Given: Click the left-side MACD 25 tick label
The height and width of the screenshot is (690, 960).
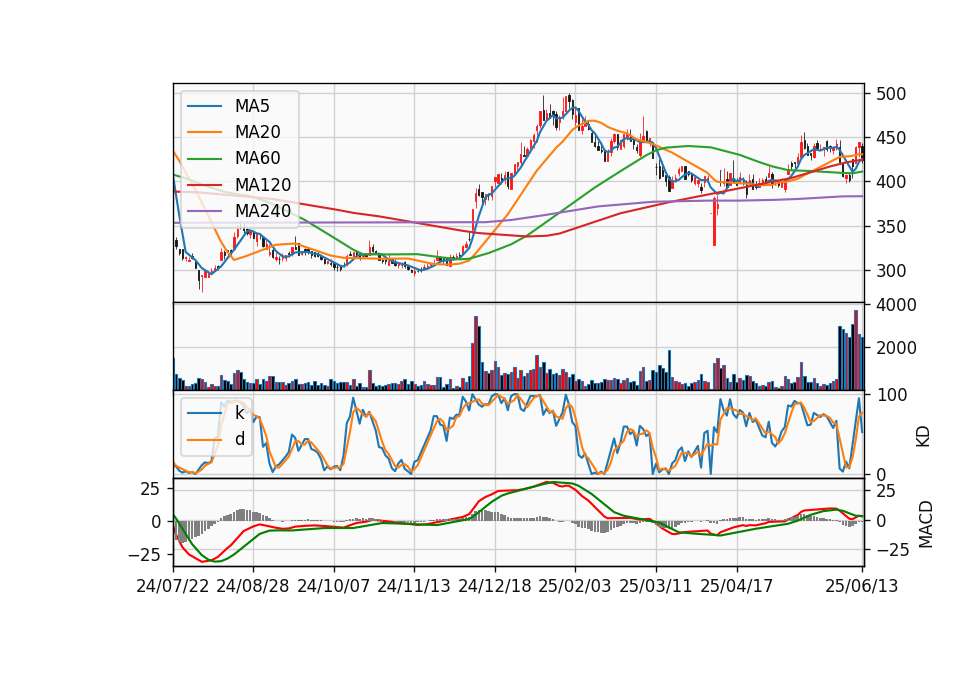Looking at the screenshot, I should pos(150,489).
